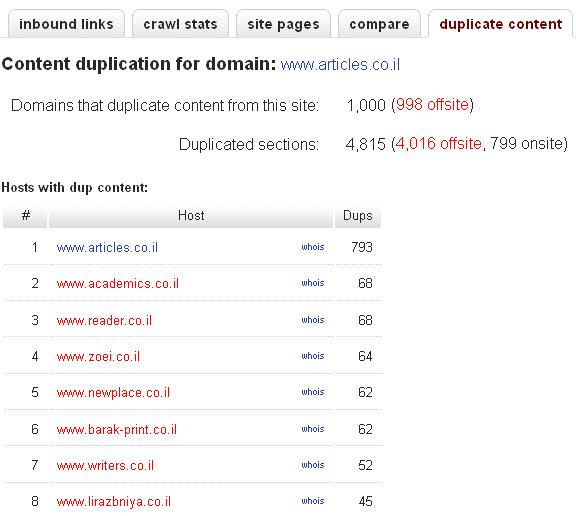Open the crawl stats tab
The height and width of the screenshot is (516, 576).
[x=180, y=24]
